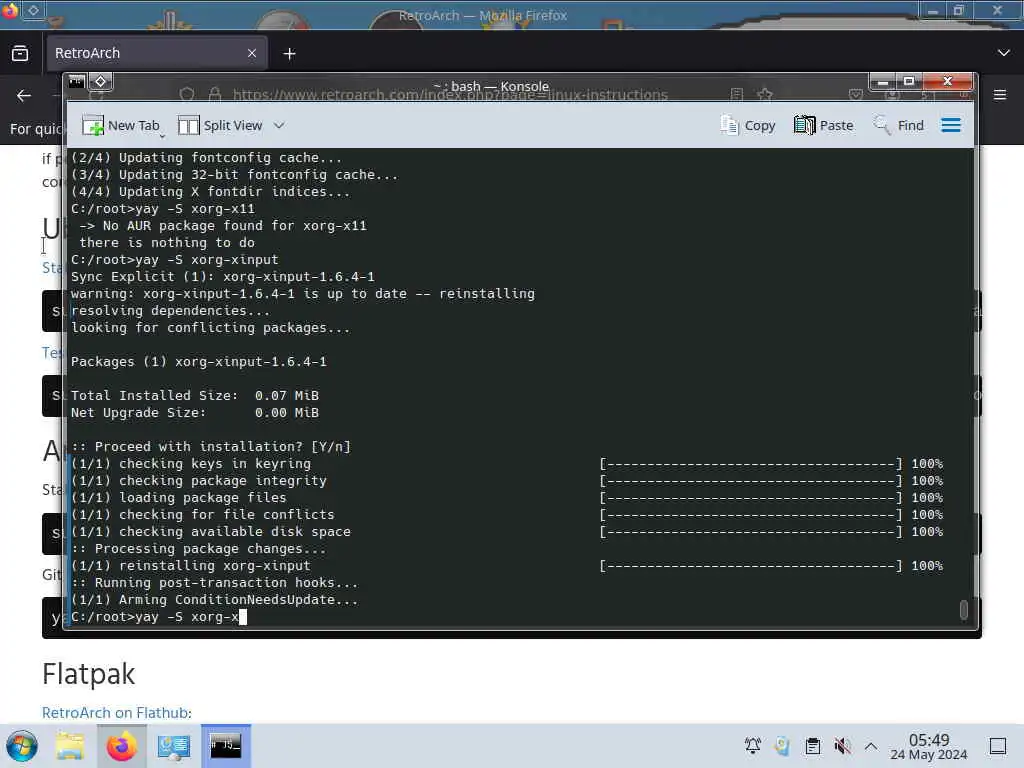Click the Flatpak heading on the page
Screen dimensions: 1024x768
88,674
